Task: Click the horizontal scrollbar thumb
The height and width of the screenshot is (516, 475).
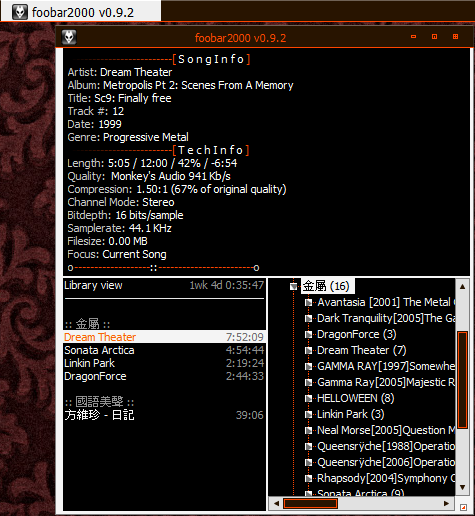Action: click(x=310, y=503)
